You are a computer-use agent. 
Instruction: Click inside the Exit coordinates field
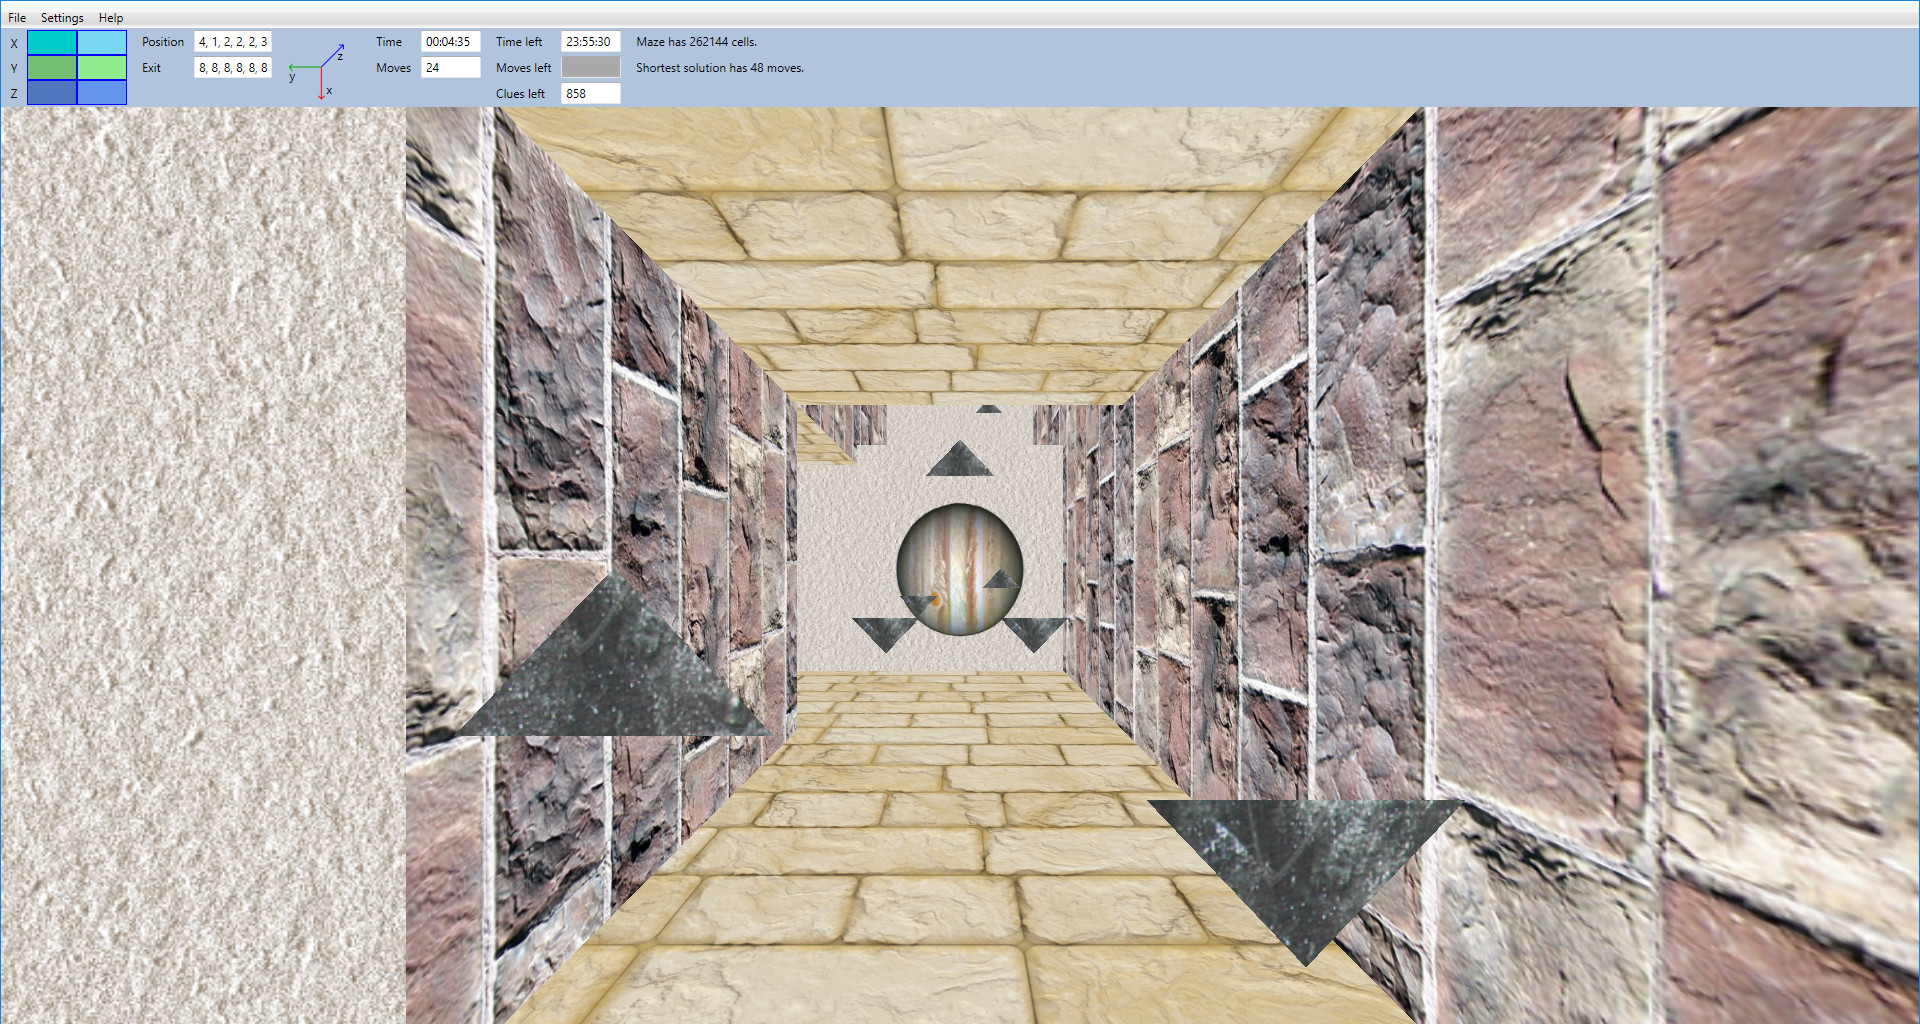click(232, 67)
